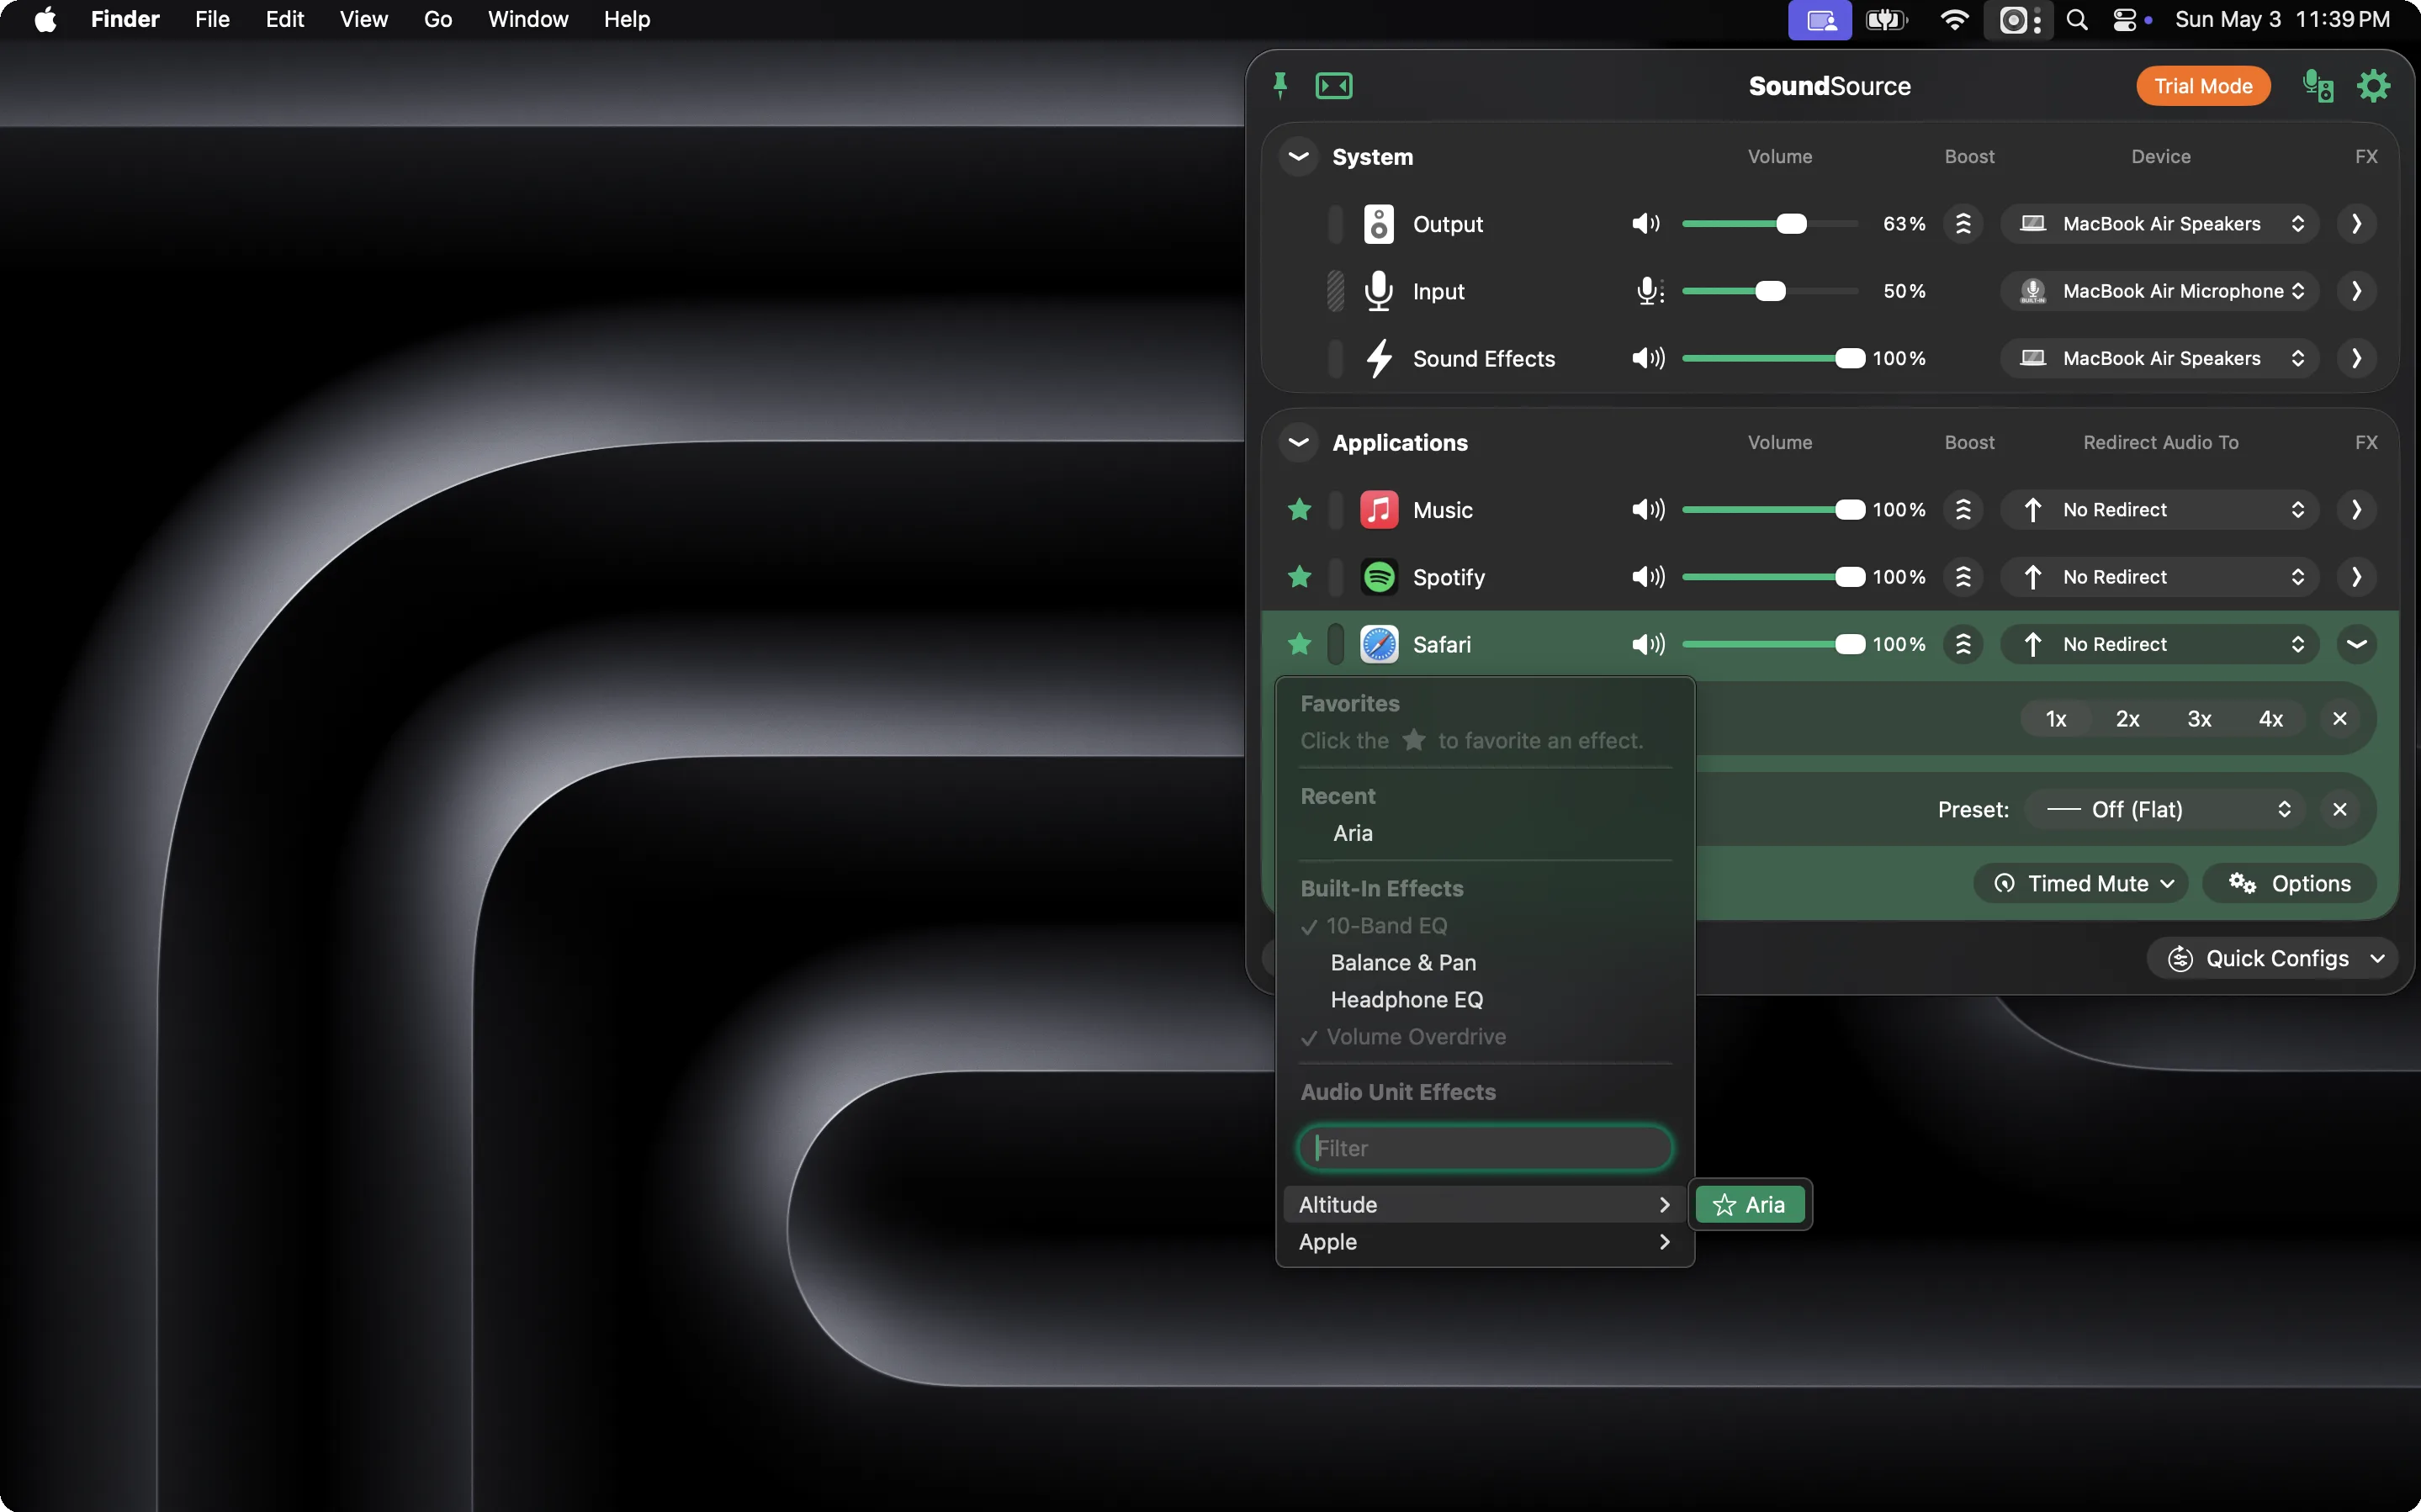Select Aria in the Altitude submenu
This screenshot has width=2421, height=1512.
tap(1750, 1204)
